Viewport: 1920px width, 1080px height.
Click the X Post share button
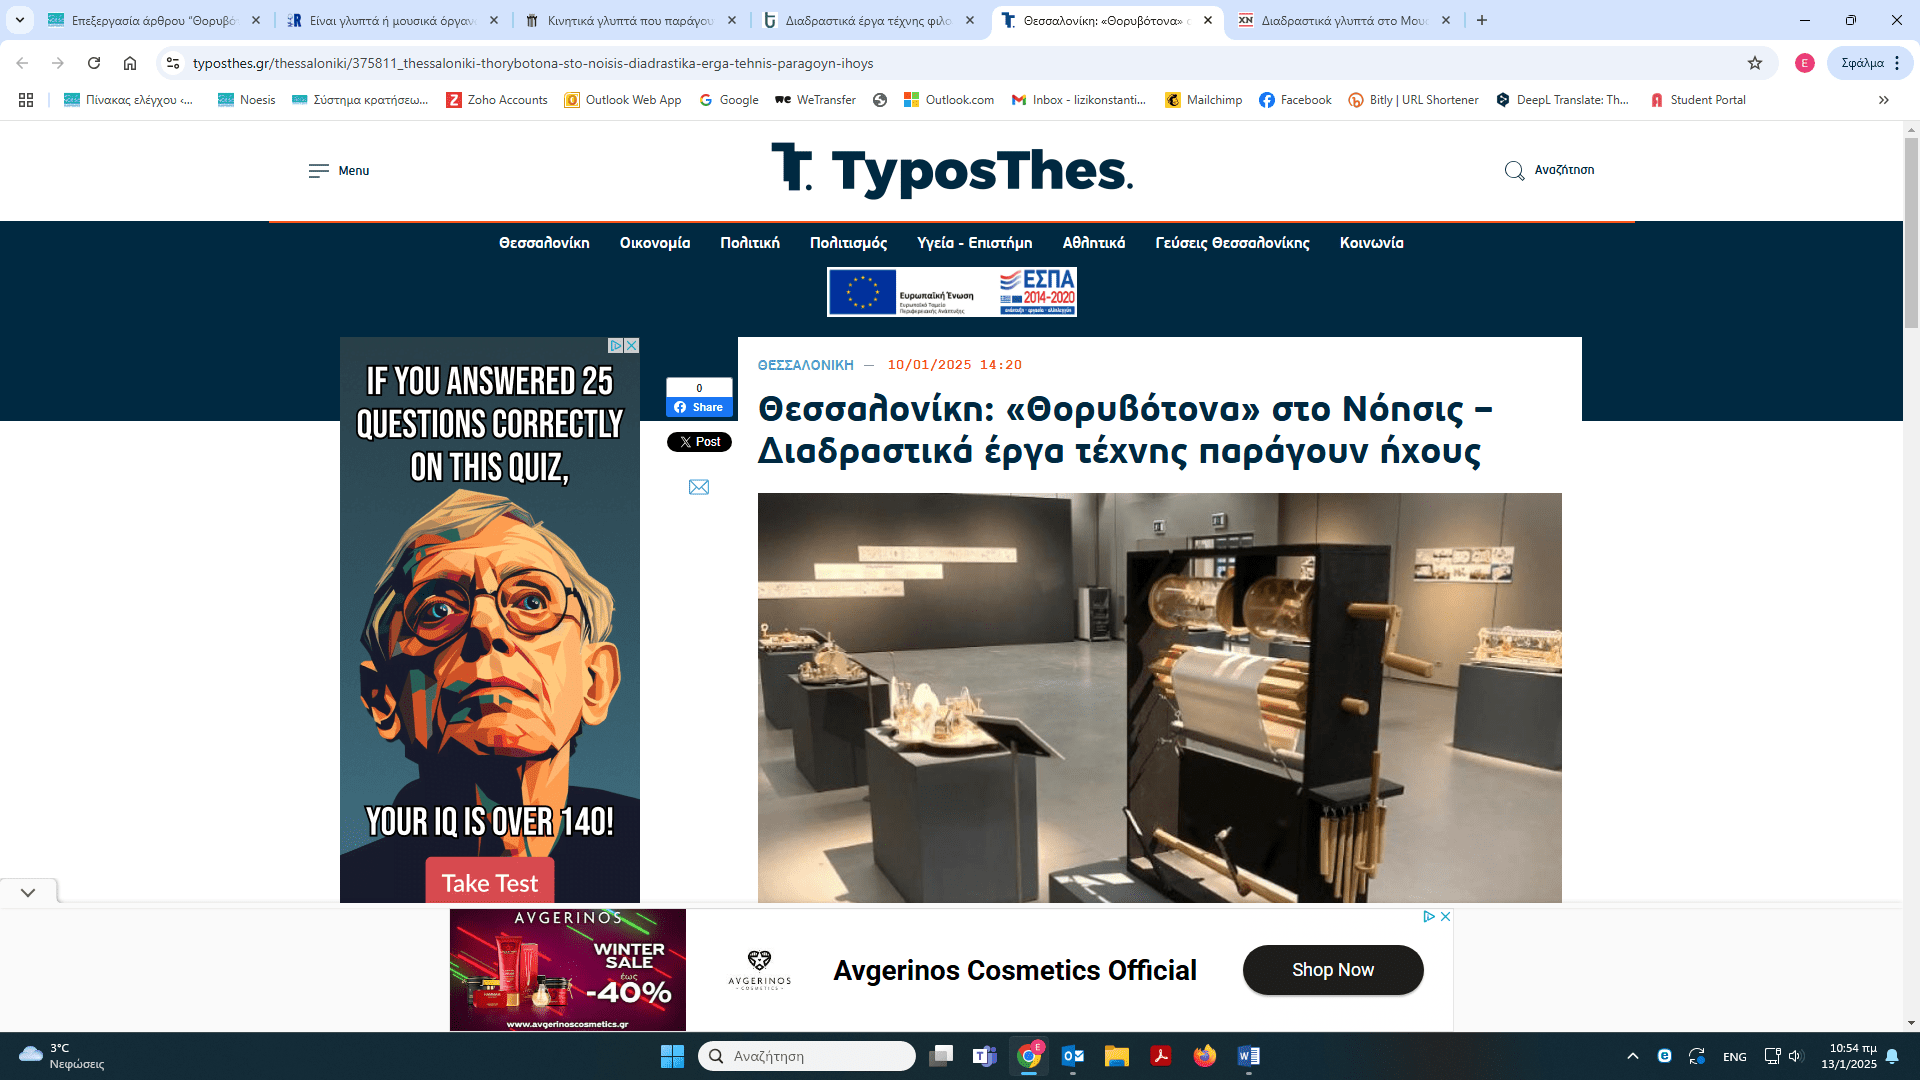click(698, 442)
